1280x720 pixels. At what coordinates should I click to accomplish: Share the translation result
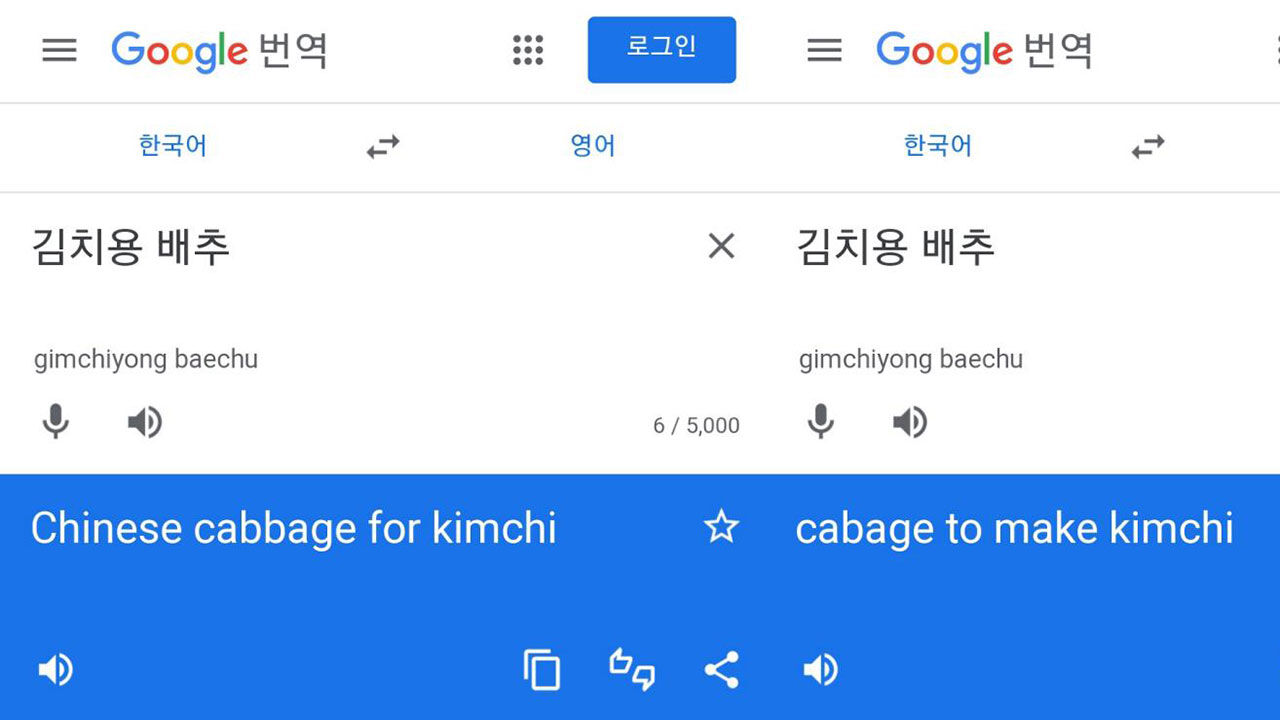(722, 670)
